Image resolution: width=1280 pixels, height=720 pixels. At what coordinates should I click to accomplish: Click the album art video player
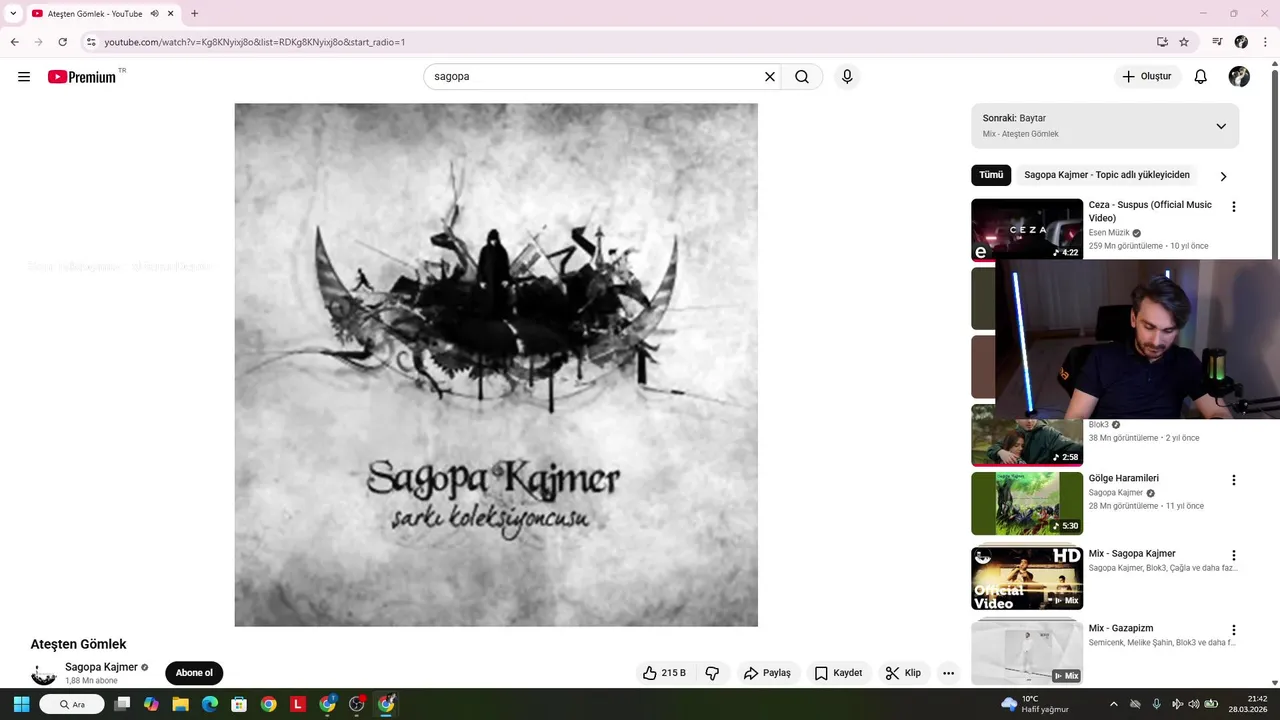pyautogui.click(x=496, y=365)
